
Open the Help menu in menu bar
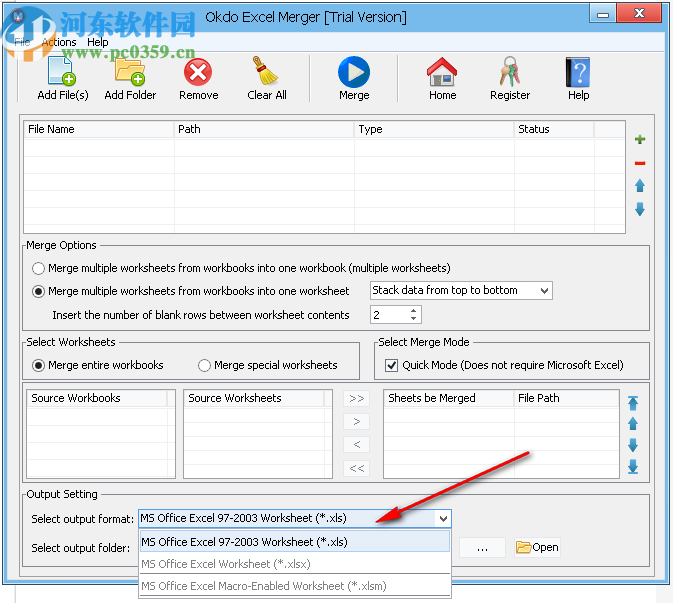[x=98, y=42]
